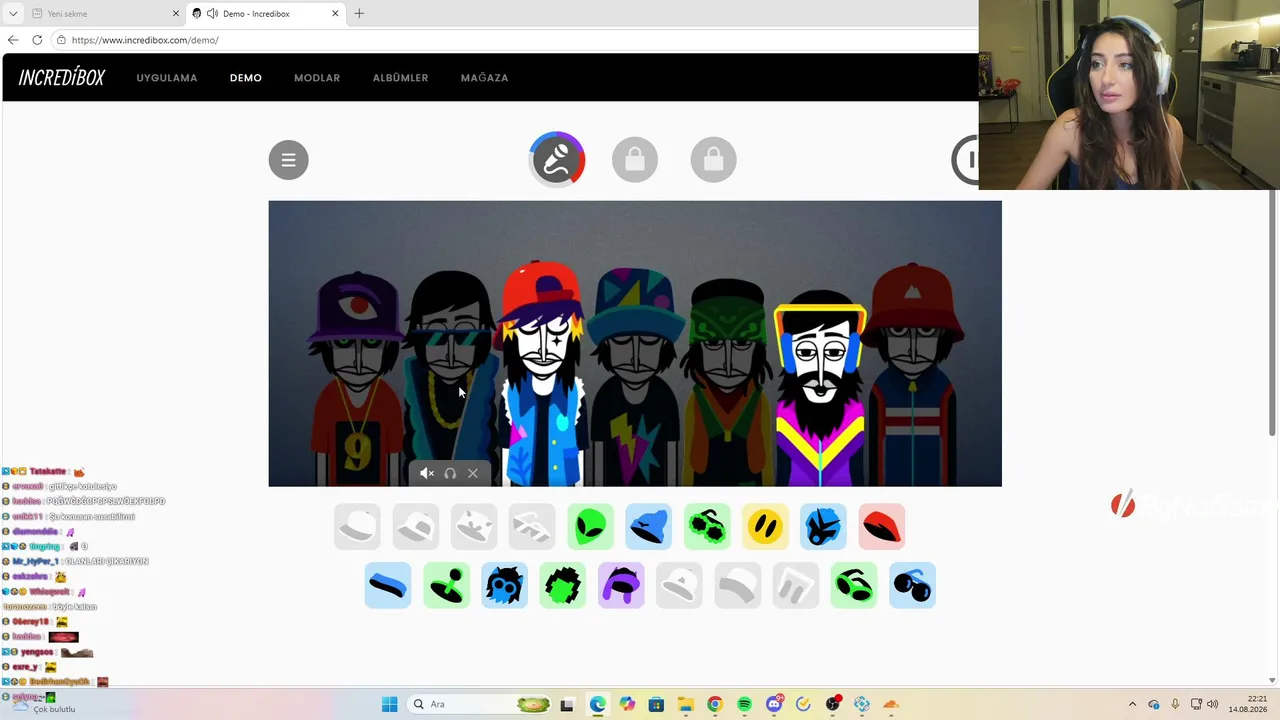Open Discord from the taskbar

773,704
